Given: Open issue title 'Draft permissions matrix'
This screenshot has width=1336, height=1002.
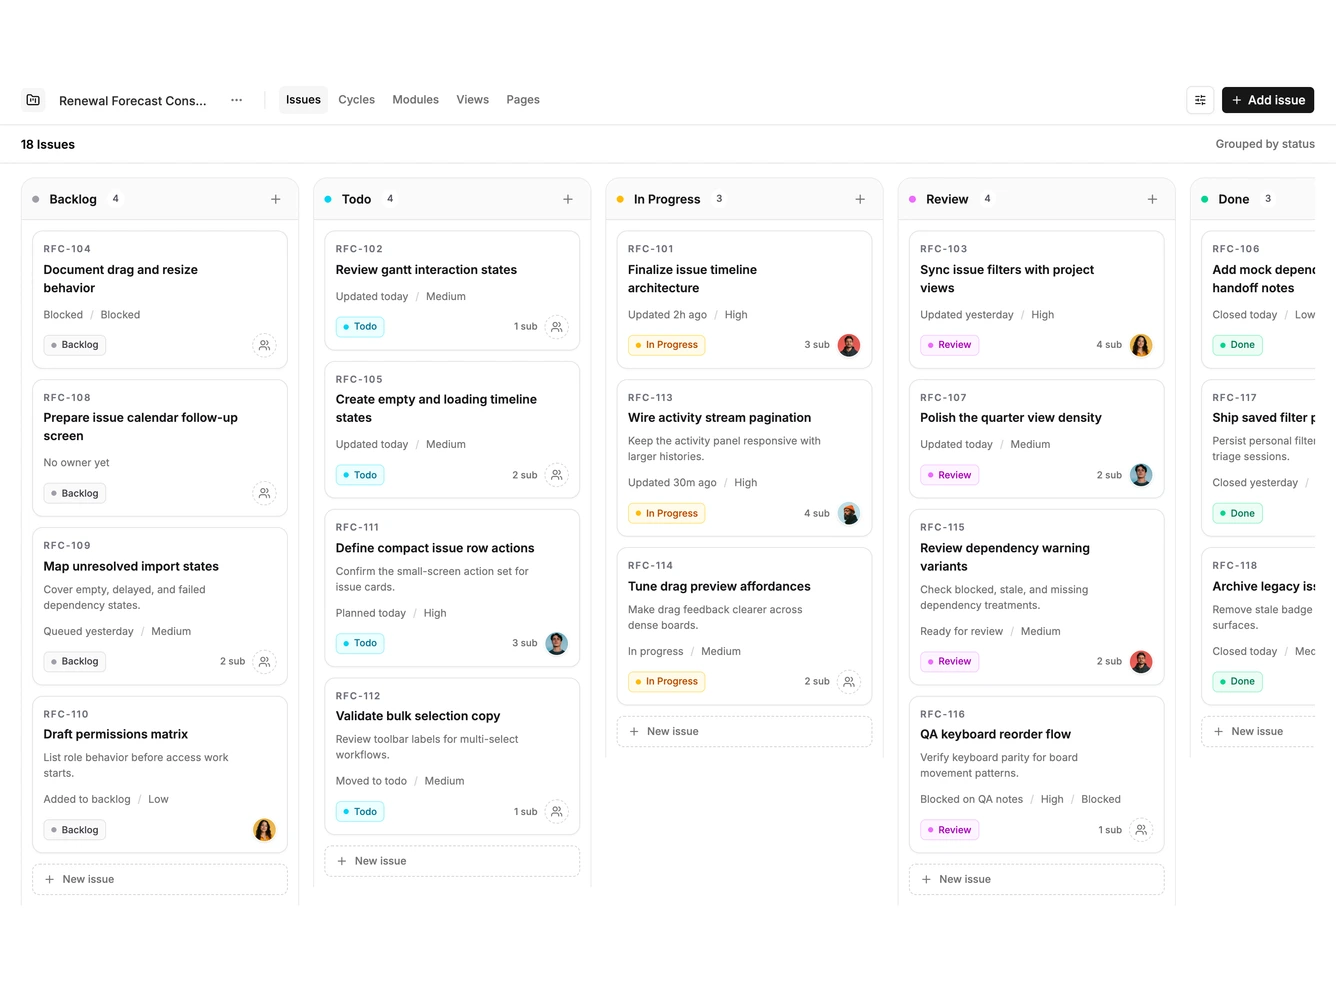Looking at the screenshot, I should coord(116,734).
